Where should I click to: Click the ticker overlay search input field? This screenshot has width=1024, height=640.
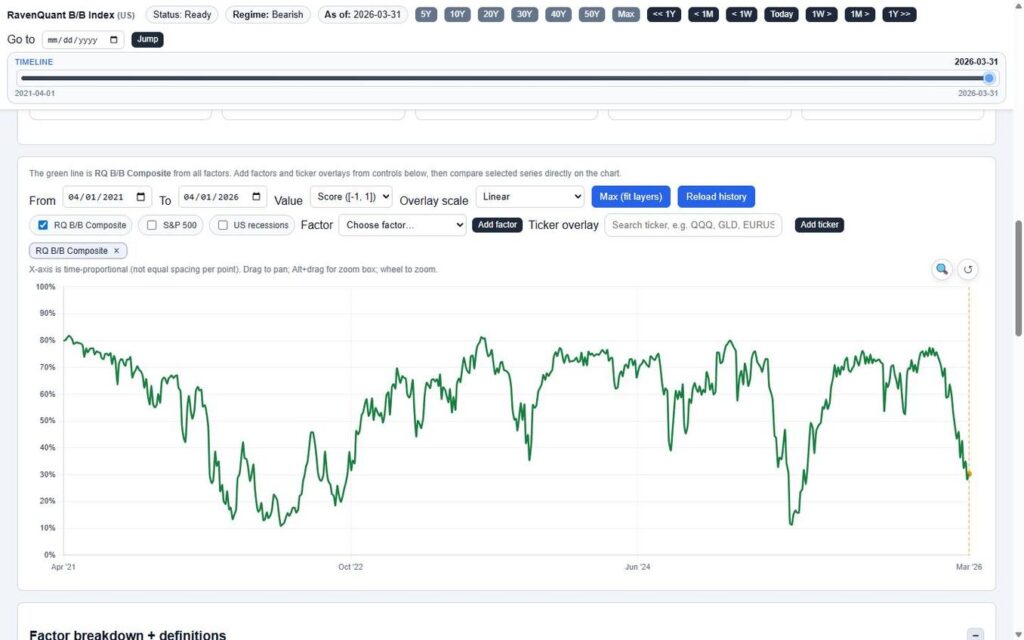(x=694, y=225)
